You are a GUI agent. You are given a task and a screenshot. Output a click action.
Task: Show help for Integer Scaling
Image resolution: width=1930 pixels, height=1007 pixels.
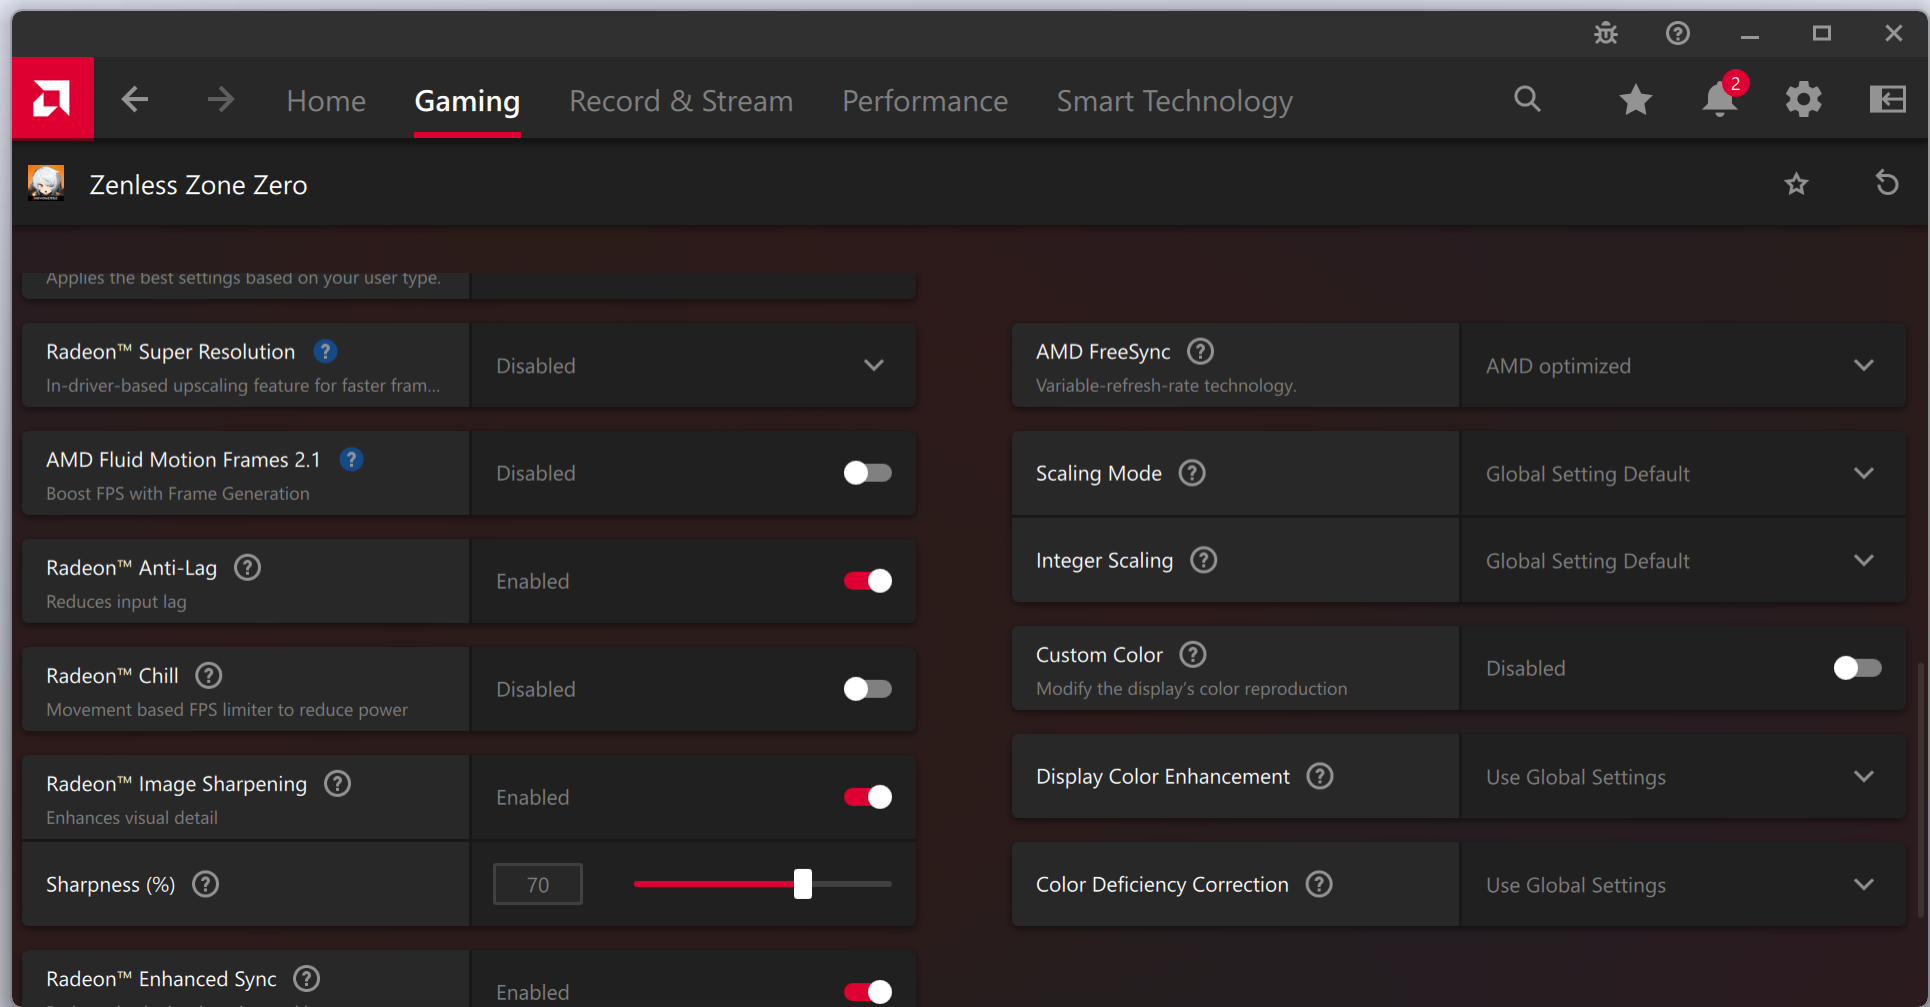(x=1204, y=560)
